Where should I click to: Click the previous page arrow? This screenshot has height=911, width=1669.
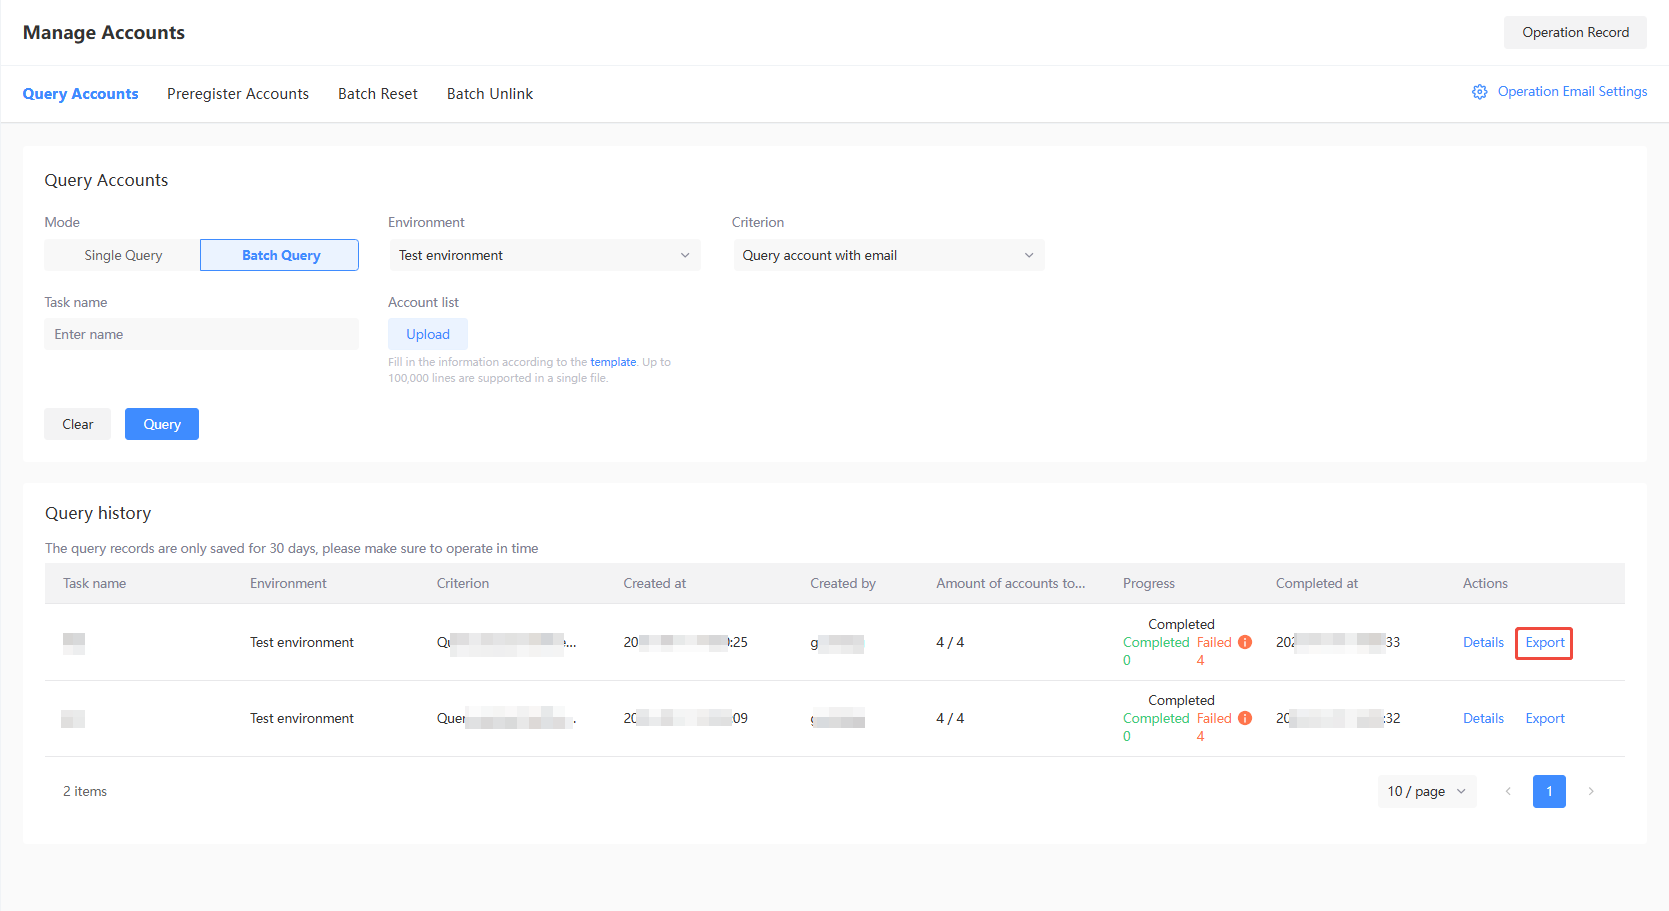[1508, 791]
